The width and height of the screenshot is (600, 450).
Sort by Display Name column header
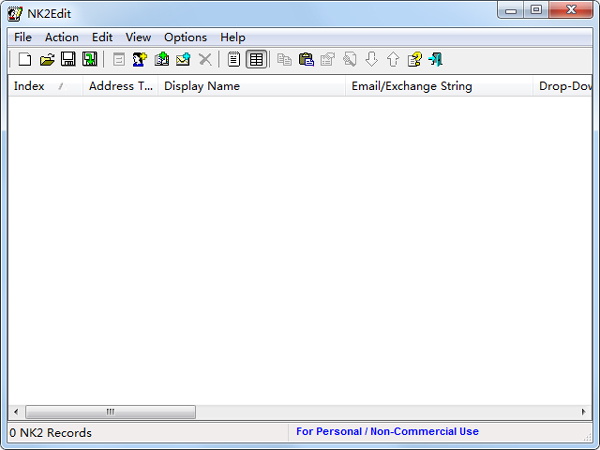[x=251, y=86]
